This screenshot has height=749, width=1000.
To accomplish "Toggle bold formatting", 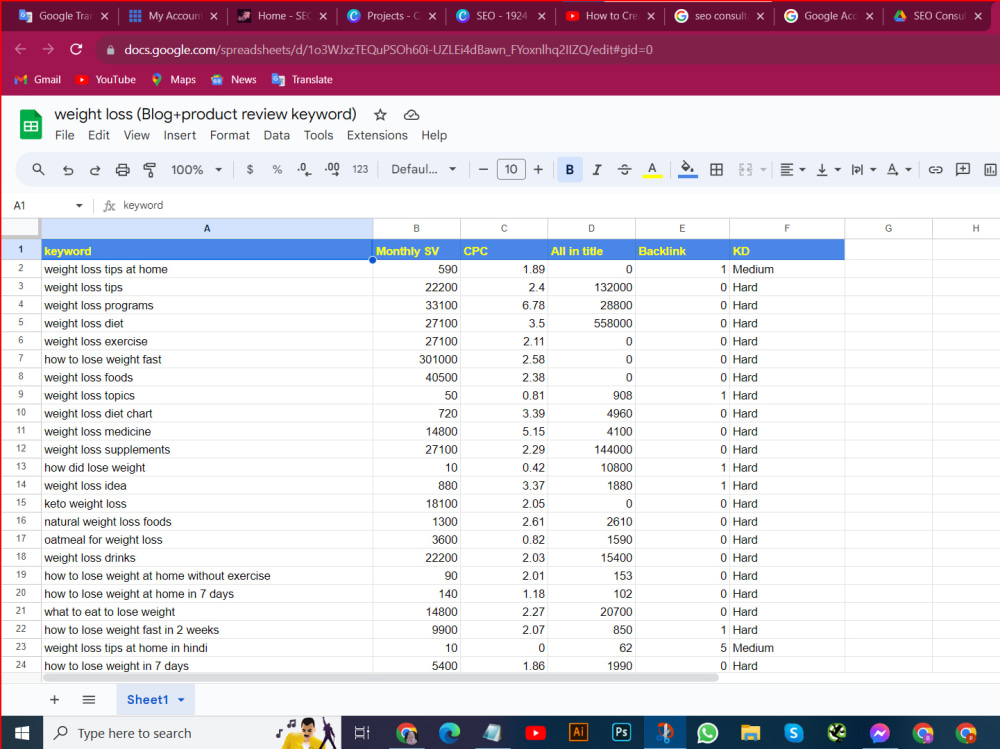I will tap(570, 170).
